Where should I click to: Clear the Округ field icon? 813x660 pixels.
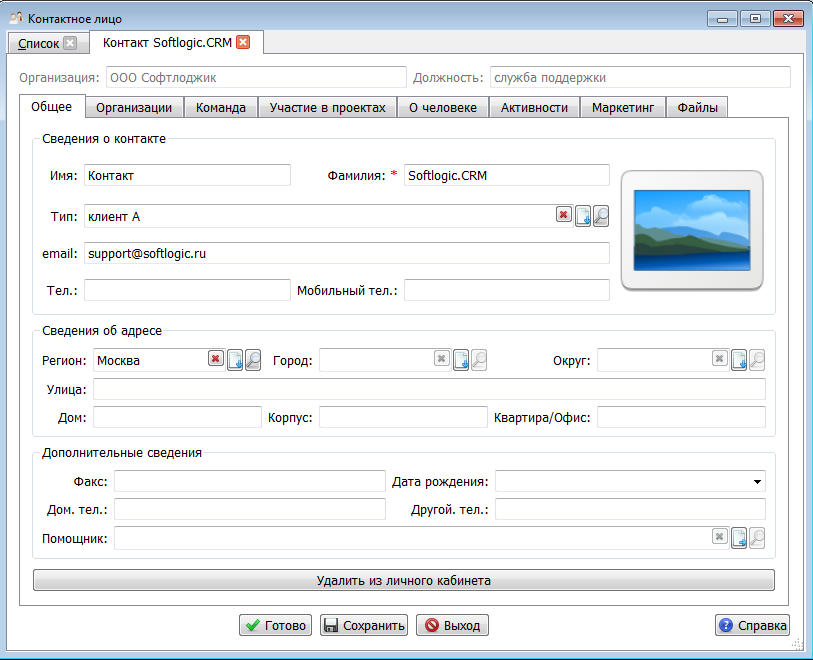point(719,358)
